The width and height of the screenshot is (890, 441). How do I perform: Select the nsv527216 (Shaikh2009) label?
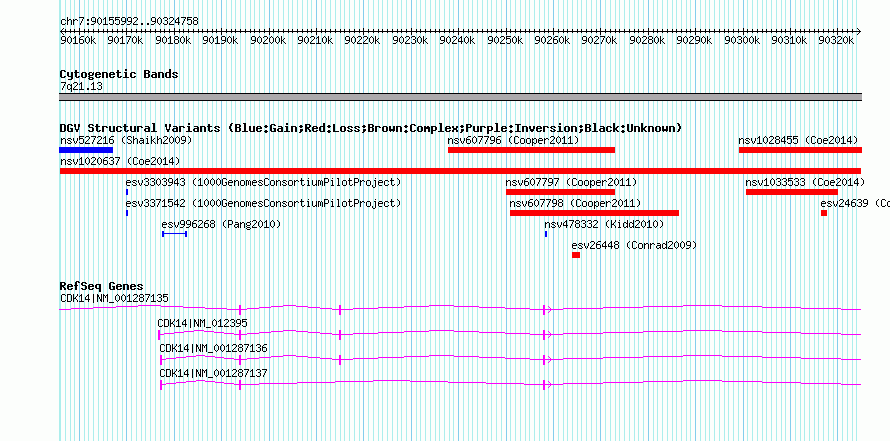coord(126,140)
